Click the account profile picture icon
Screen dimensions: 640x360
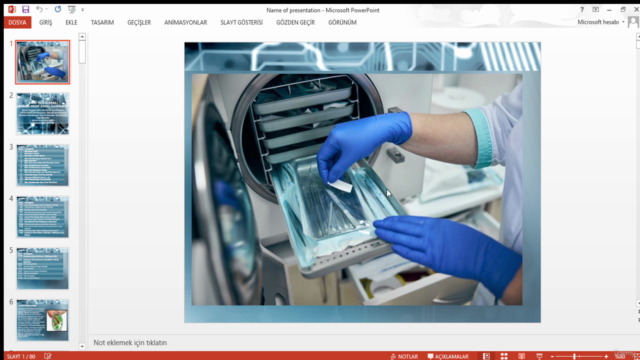pyautogui.click(x=633, y=22)
